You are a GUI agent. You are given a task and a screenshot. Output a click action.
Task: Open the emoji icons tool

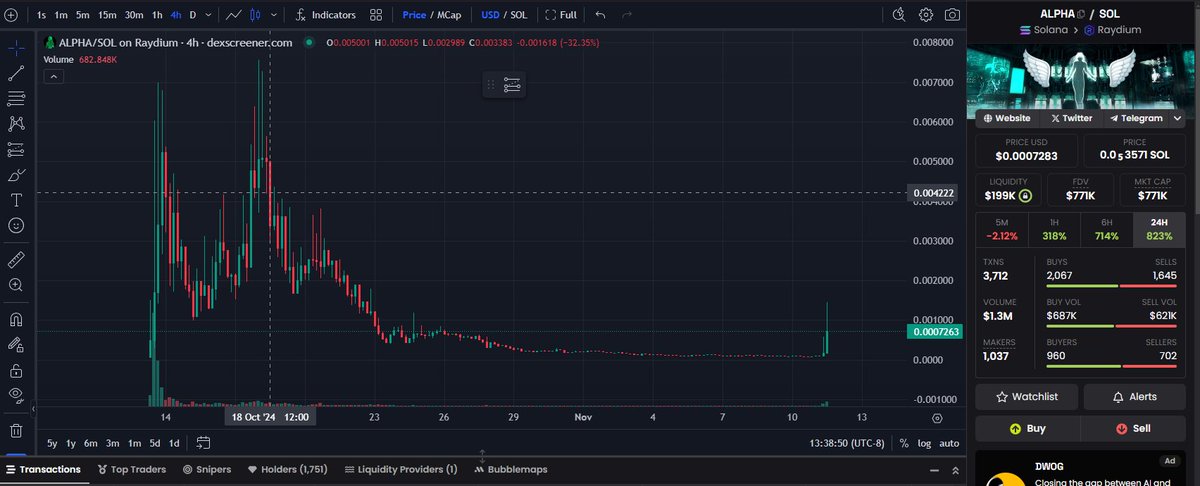[x=16, y=226]
